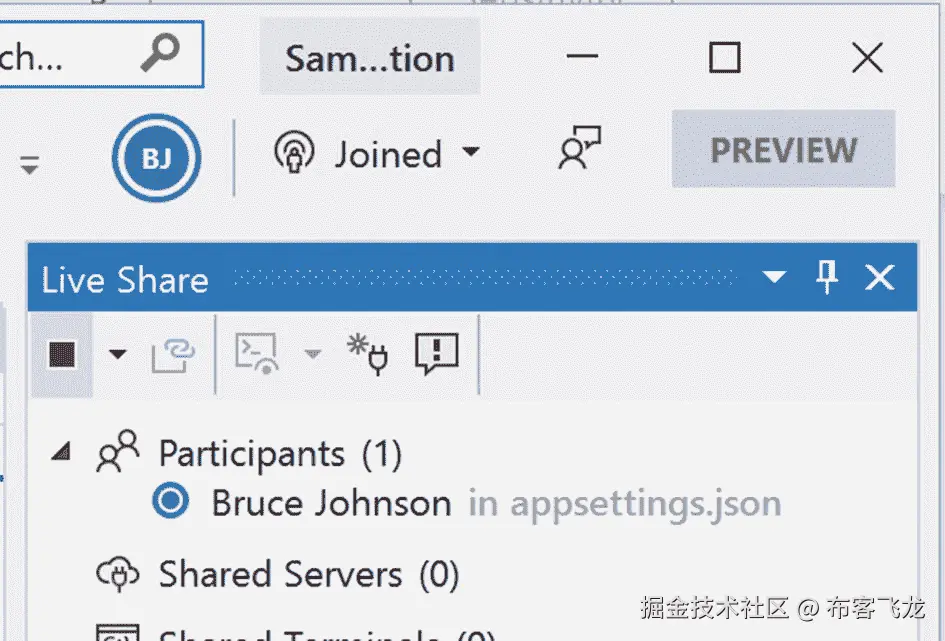Stop the collaboration session square button
Viewport: 945px width, 641px height.
click(62, 354)
